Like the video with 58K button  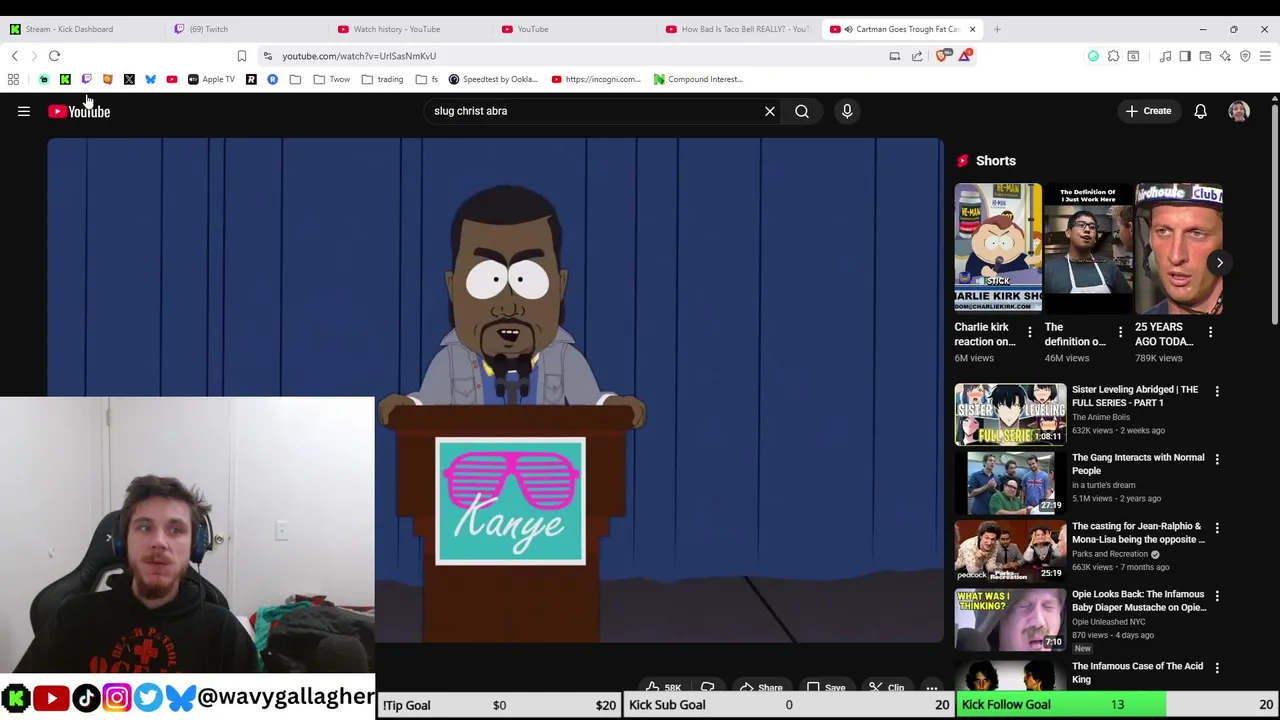(x=663, y=687)
